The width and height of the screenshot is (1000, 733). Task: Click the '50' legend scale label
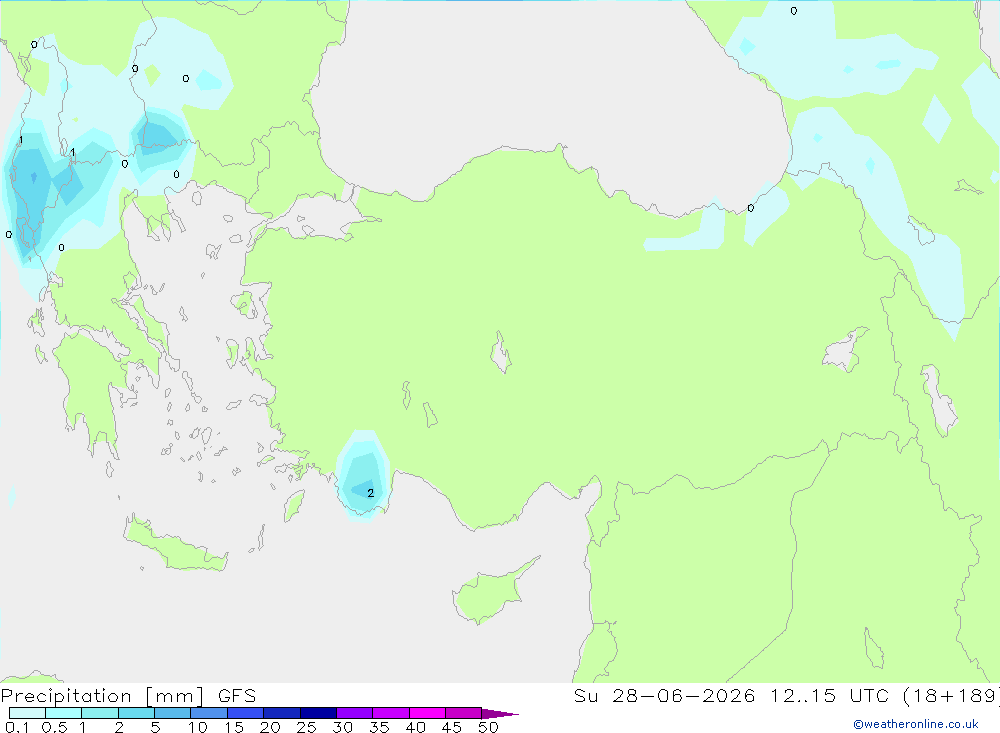(488, 727)
